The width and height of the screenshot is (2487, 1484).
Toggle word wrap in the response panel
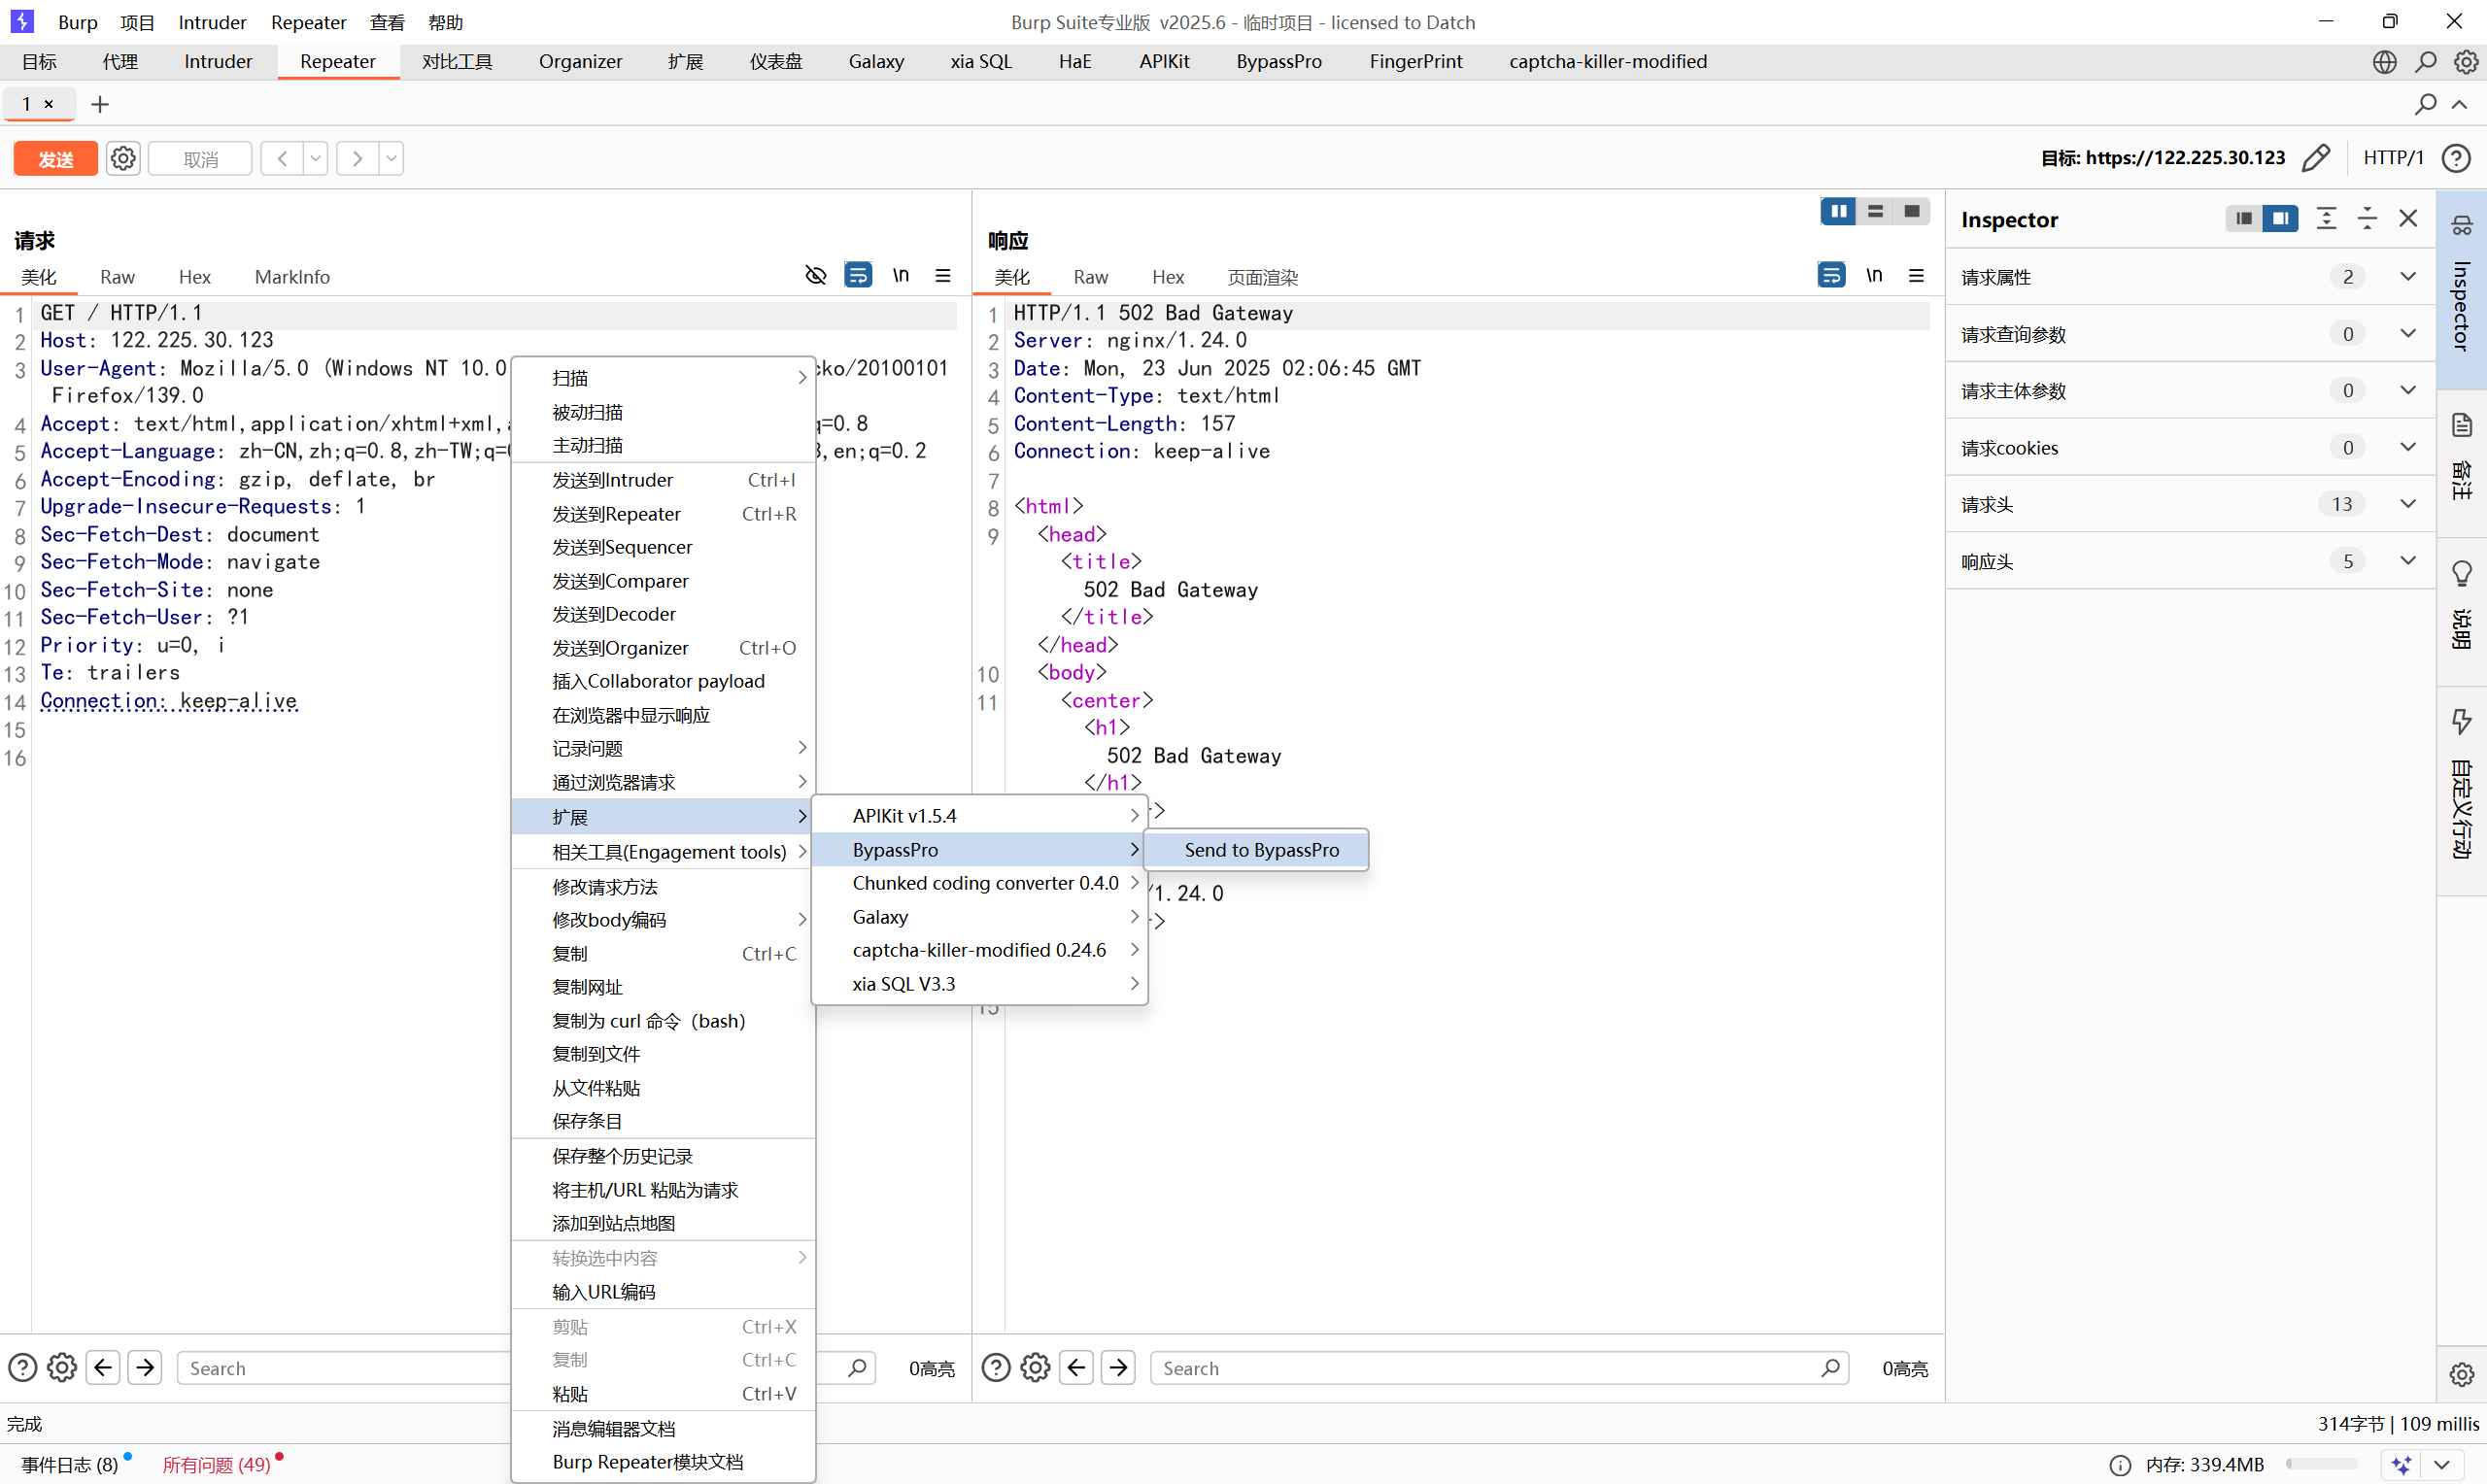point(1830,275)
